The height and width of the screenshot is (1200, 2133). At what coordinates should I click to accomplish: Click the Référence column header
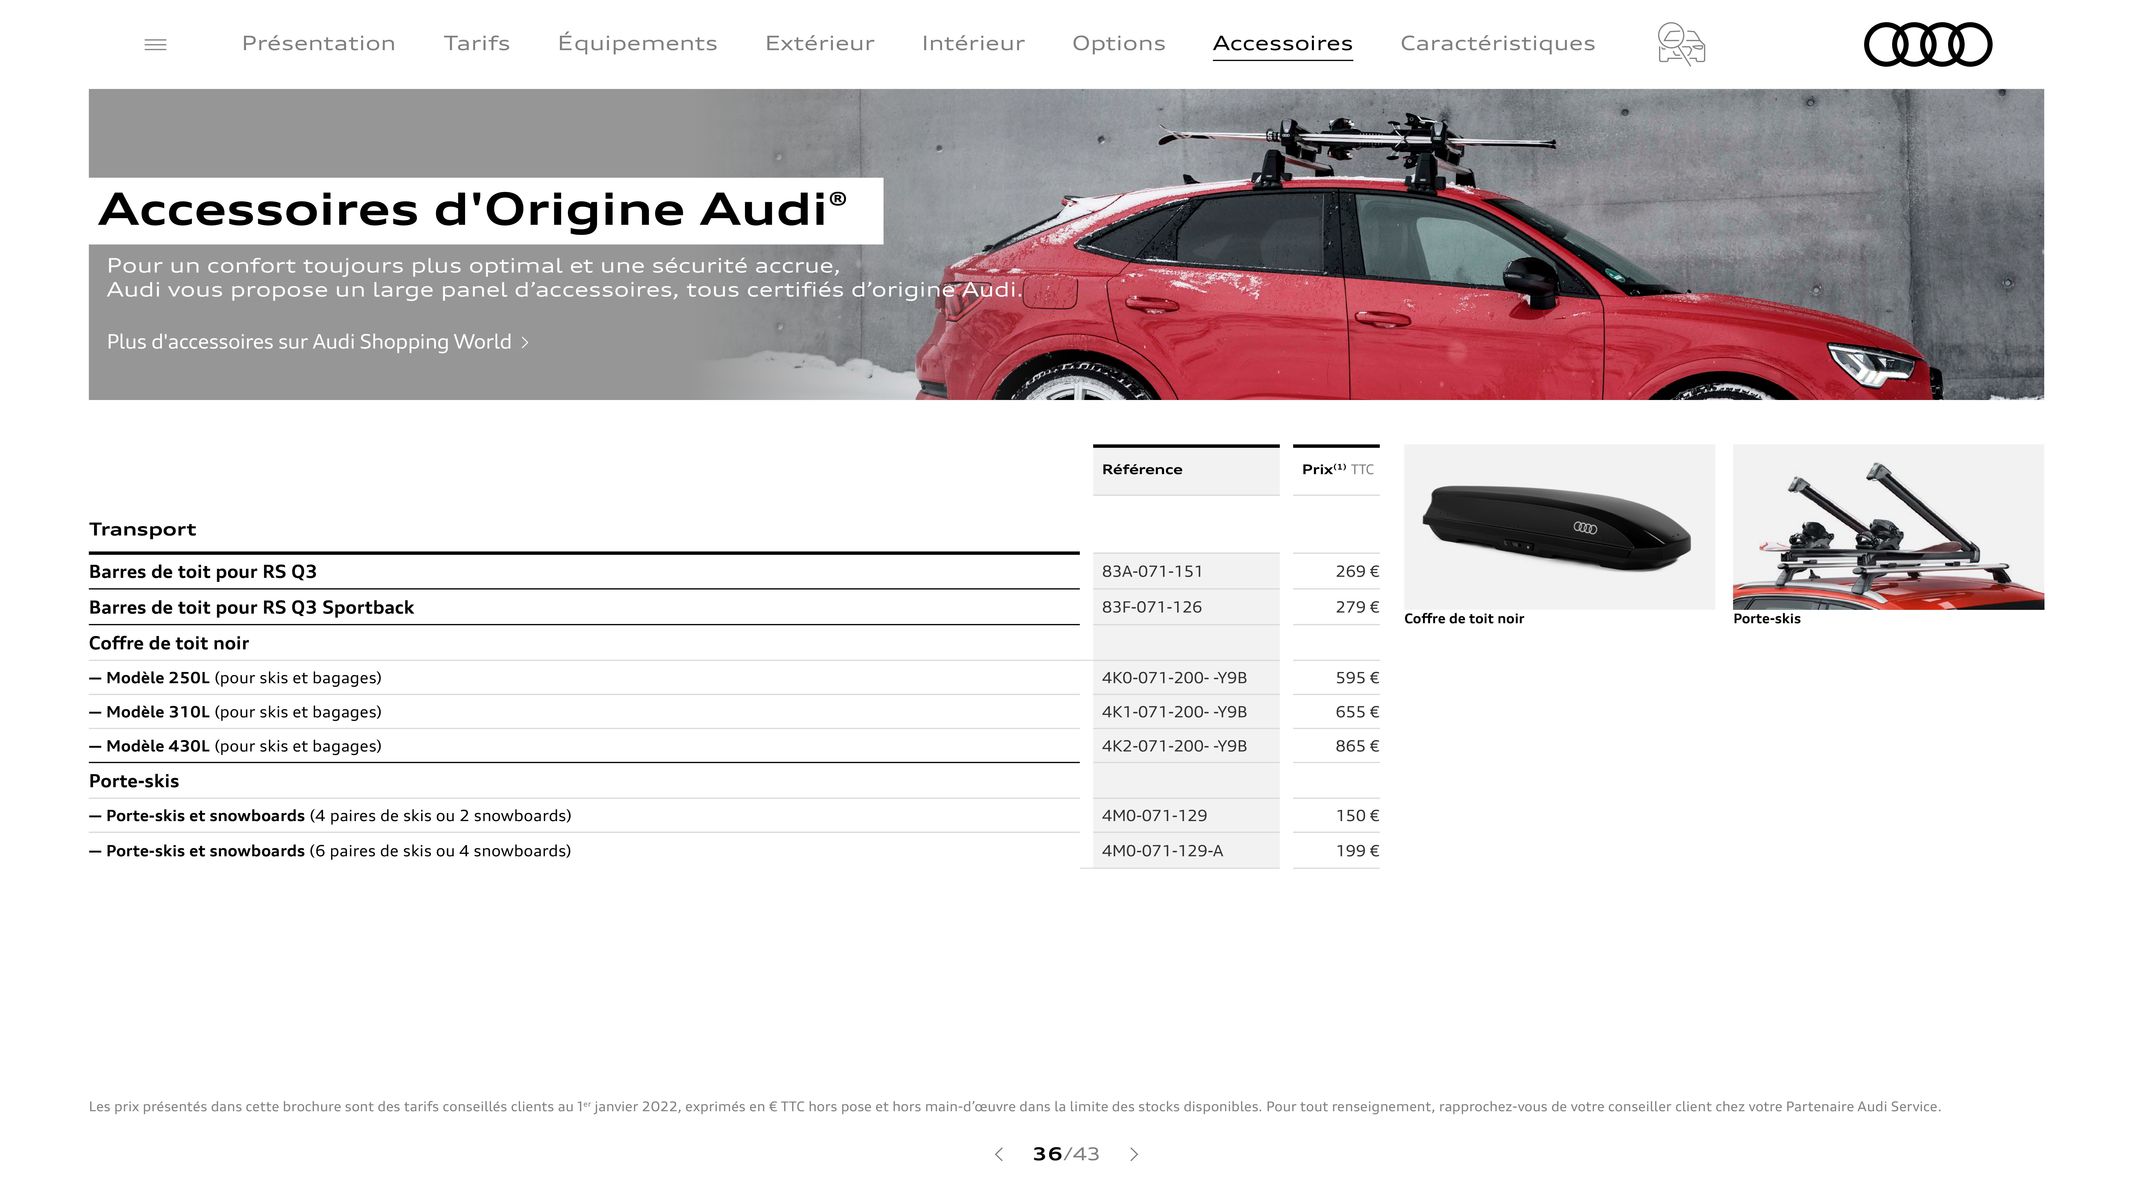coord(1186,470)
